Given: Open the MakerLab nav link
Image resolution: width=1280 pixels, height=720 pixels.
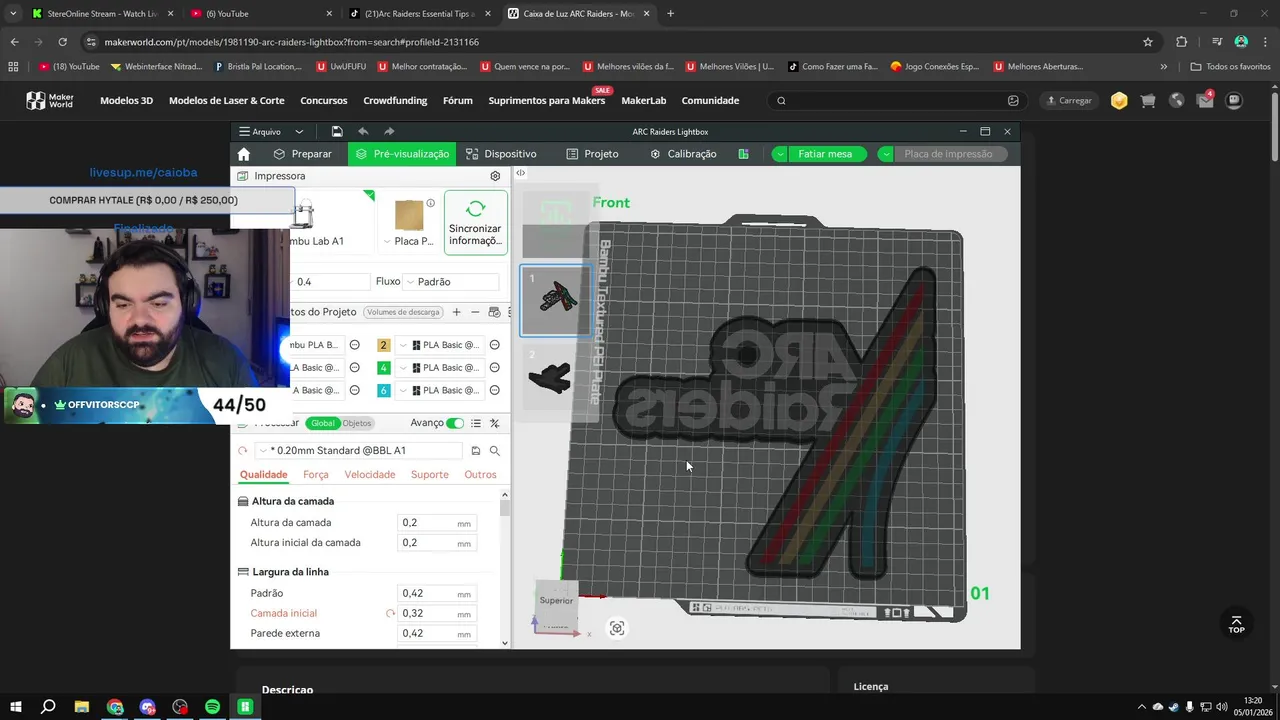Looking at the screenshot, I should pos(644,100).
